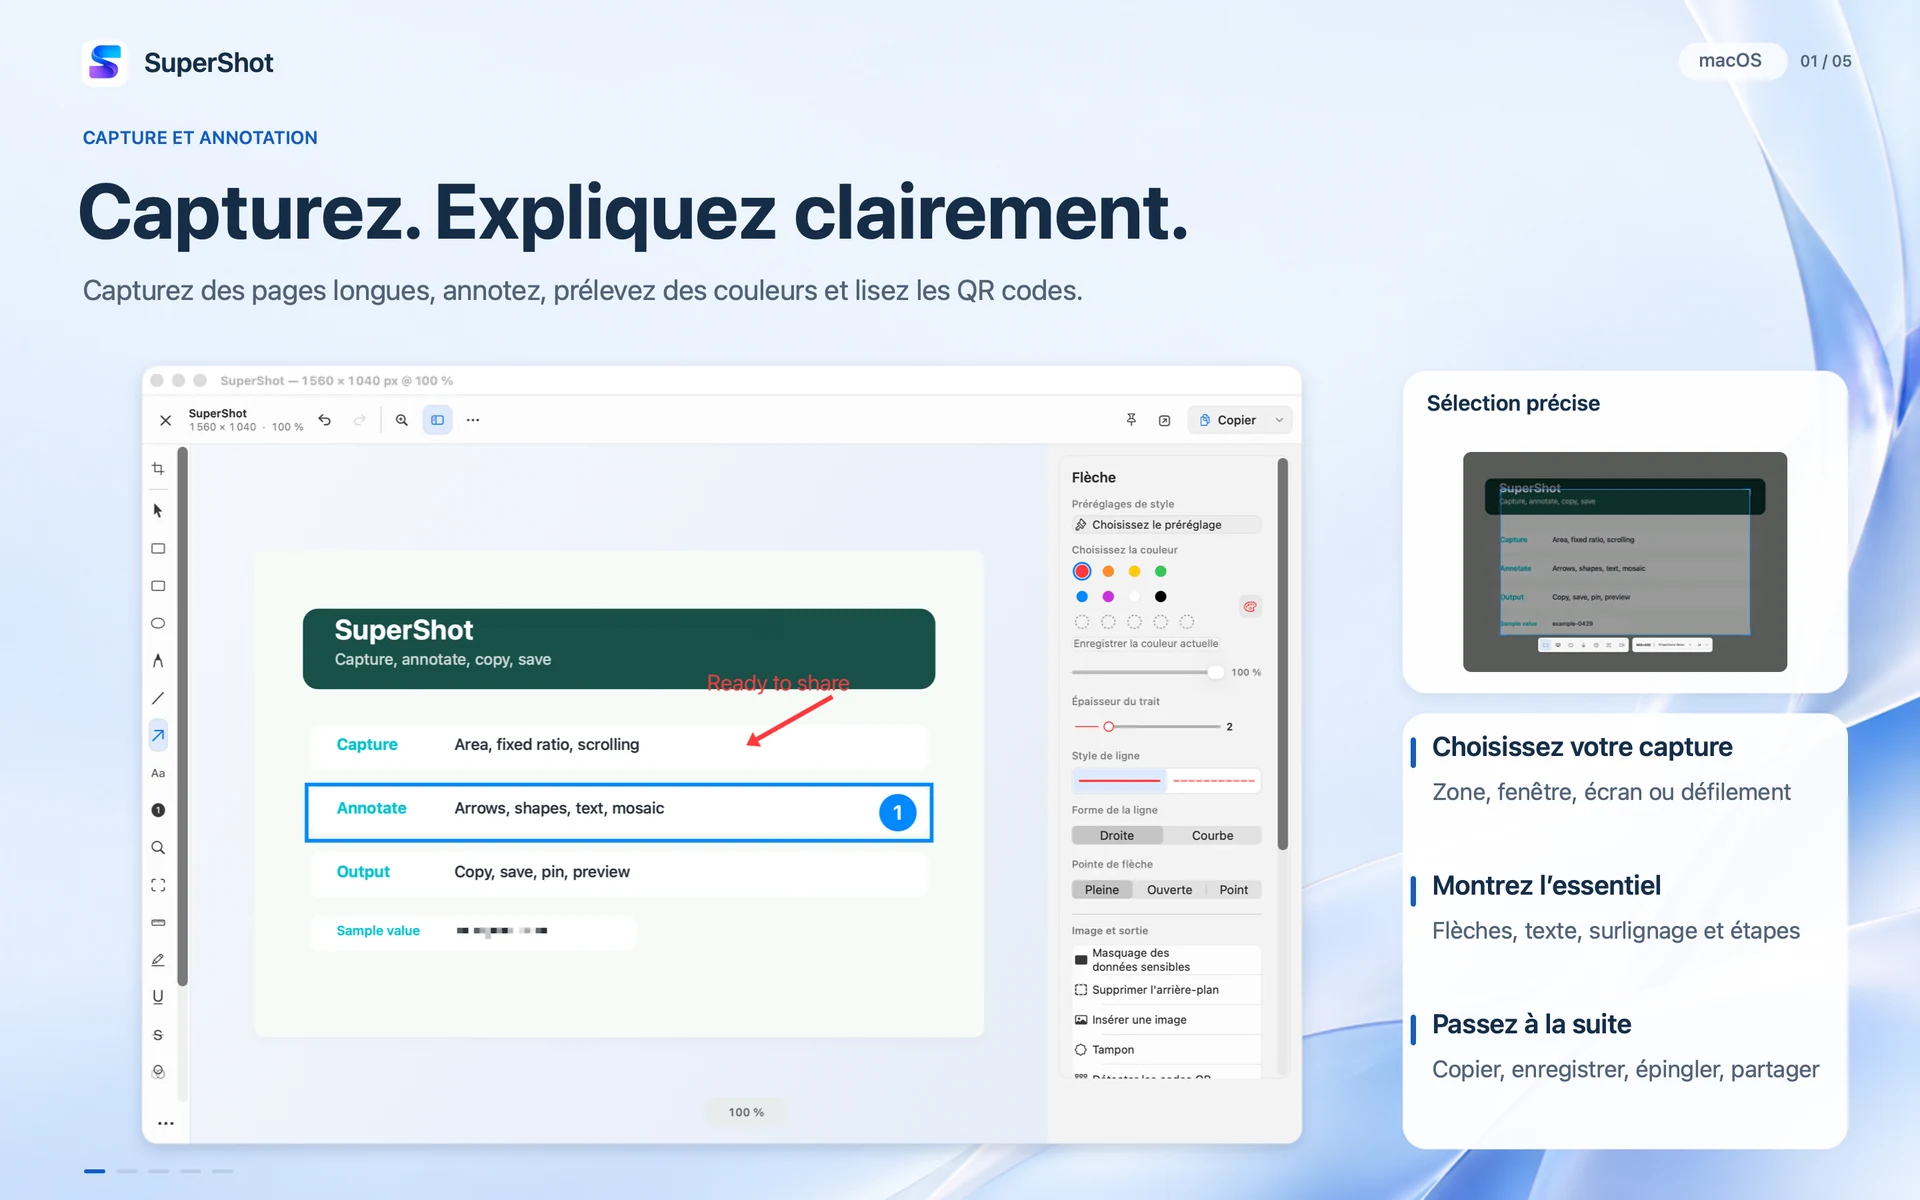Image resolution: width=1920 pixels, height=1200 pixels.
Task: Pick the blue color swatch
Action: tap(1082, 596)
